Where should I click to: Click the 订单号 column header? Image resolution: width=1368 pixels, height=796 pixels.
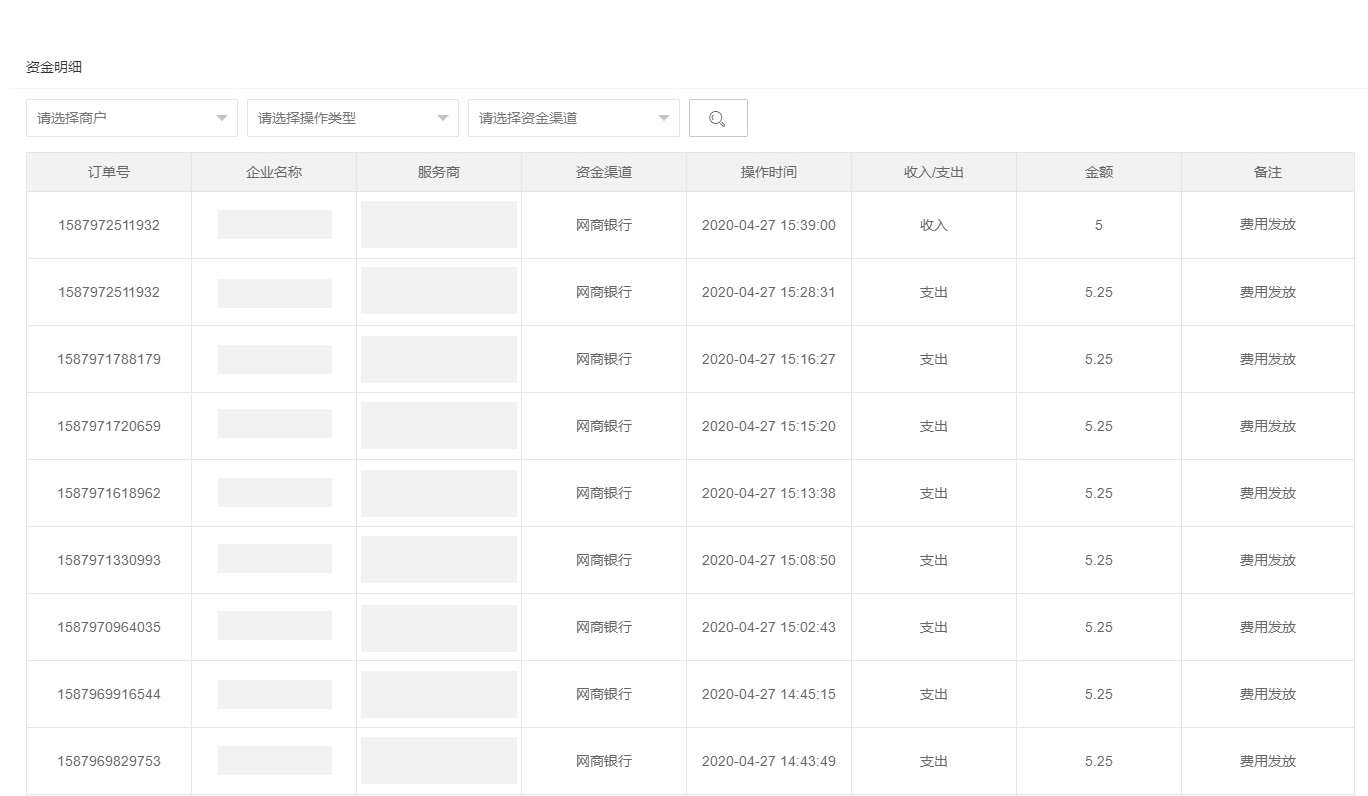[x=109, y=172]
